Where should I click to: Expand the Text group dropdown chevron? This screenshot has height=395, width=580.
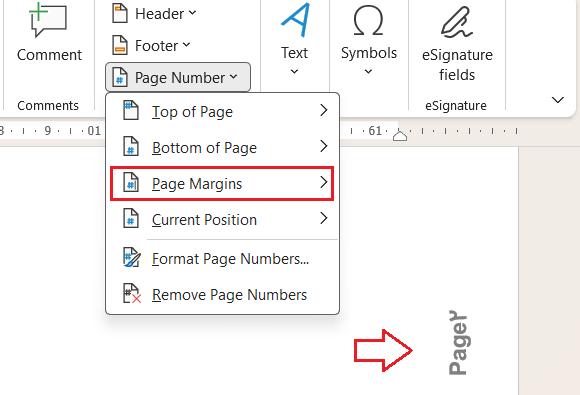pyautogui.click(x=294, y=71)
